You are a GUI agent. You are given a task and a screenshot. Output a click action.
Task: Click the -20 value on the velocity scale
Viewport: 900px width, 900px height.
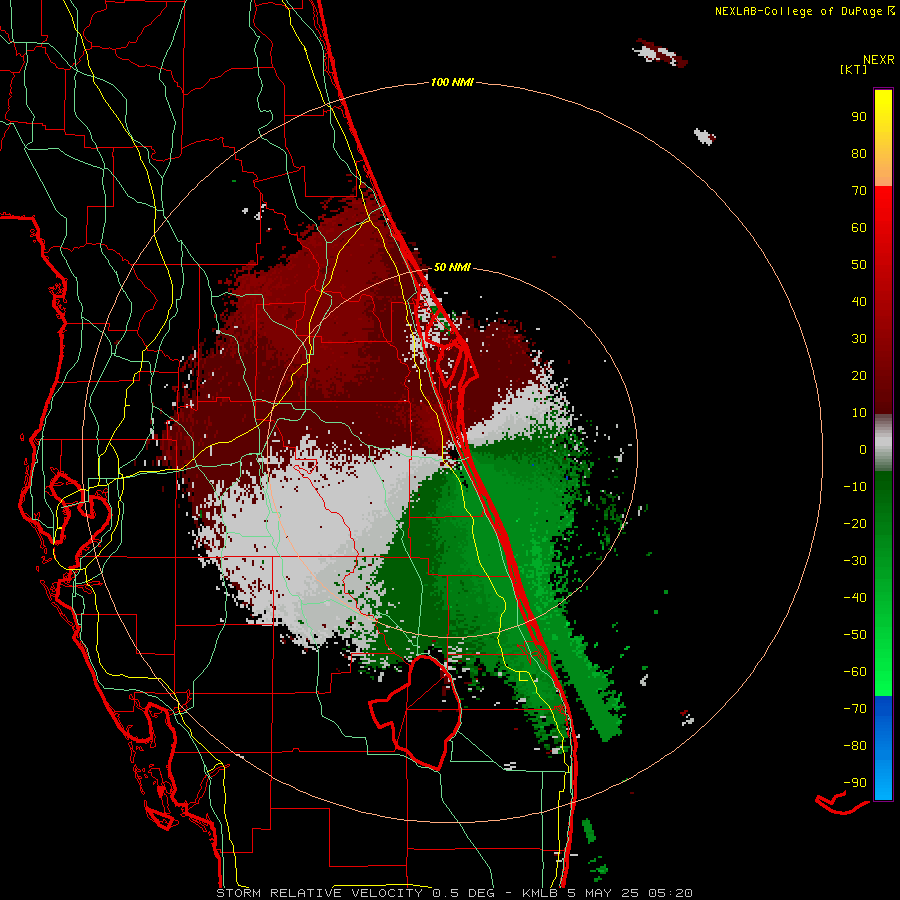[855, 523]
